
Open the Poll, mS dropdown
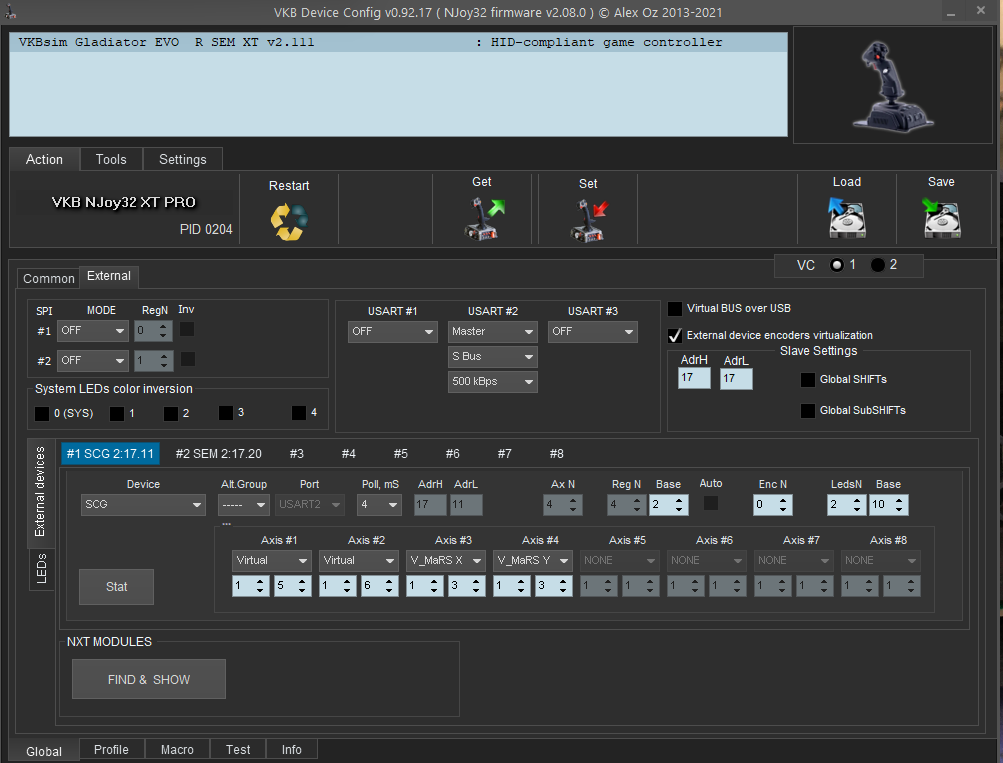(379, 505)
